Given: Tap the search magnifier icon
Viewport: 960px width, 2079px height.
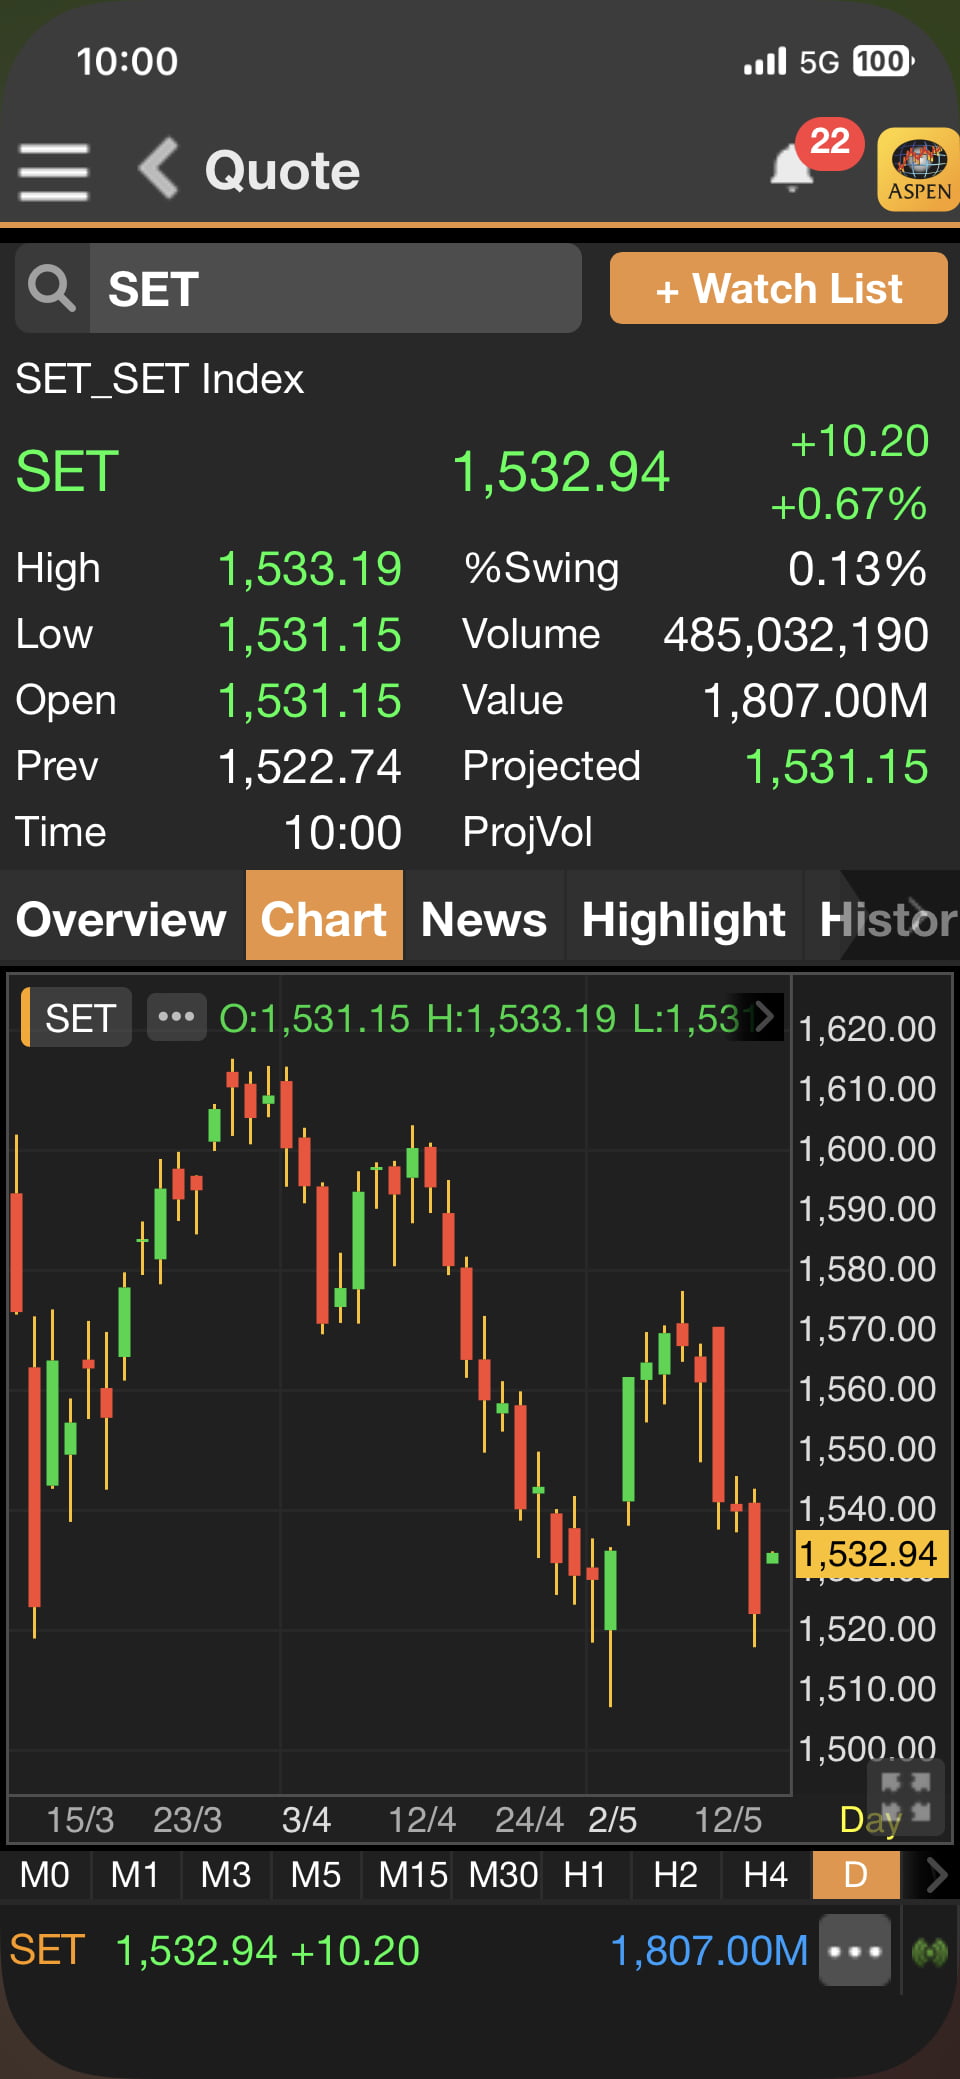Looking at the screenshot, I should point(52,289).
